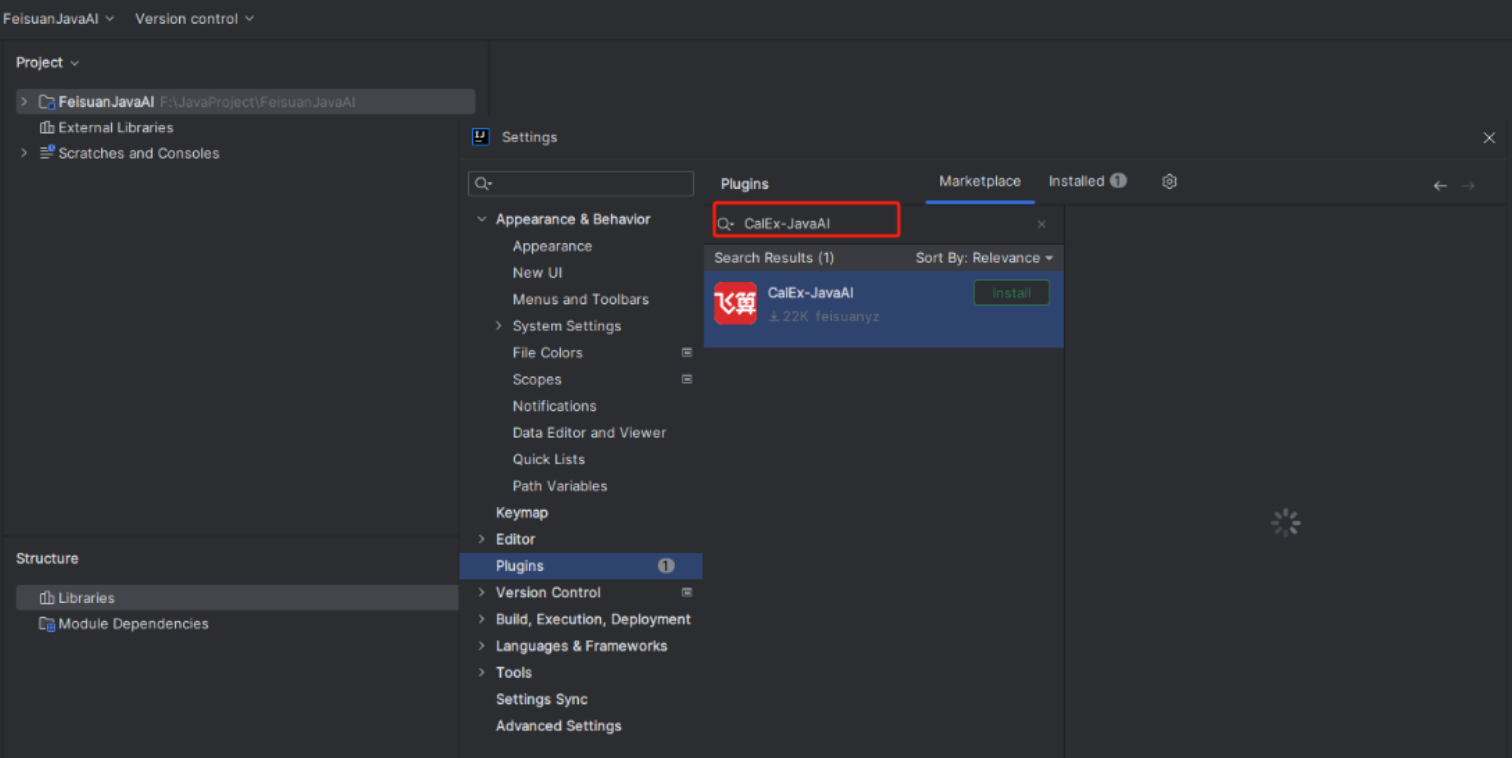Screen dimensions: 1512x758
Task: Select Keymap in settings tree
Action: [x=522, y=513]
